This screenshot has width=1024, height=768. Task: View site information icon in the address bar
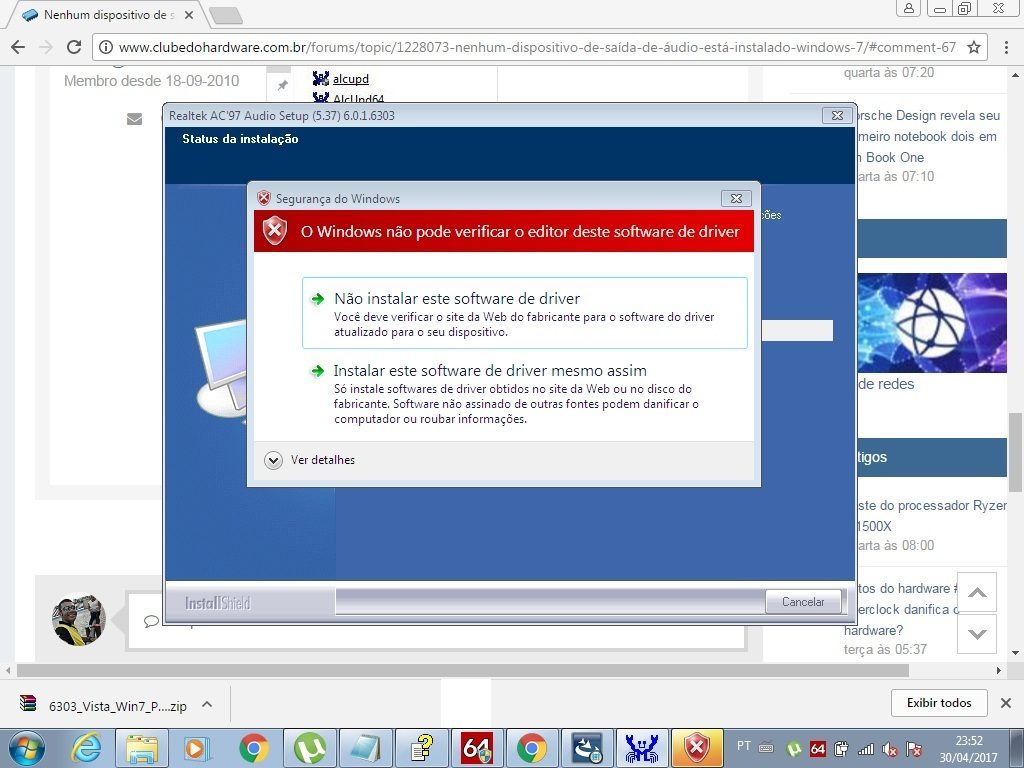106,47
